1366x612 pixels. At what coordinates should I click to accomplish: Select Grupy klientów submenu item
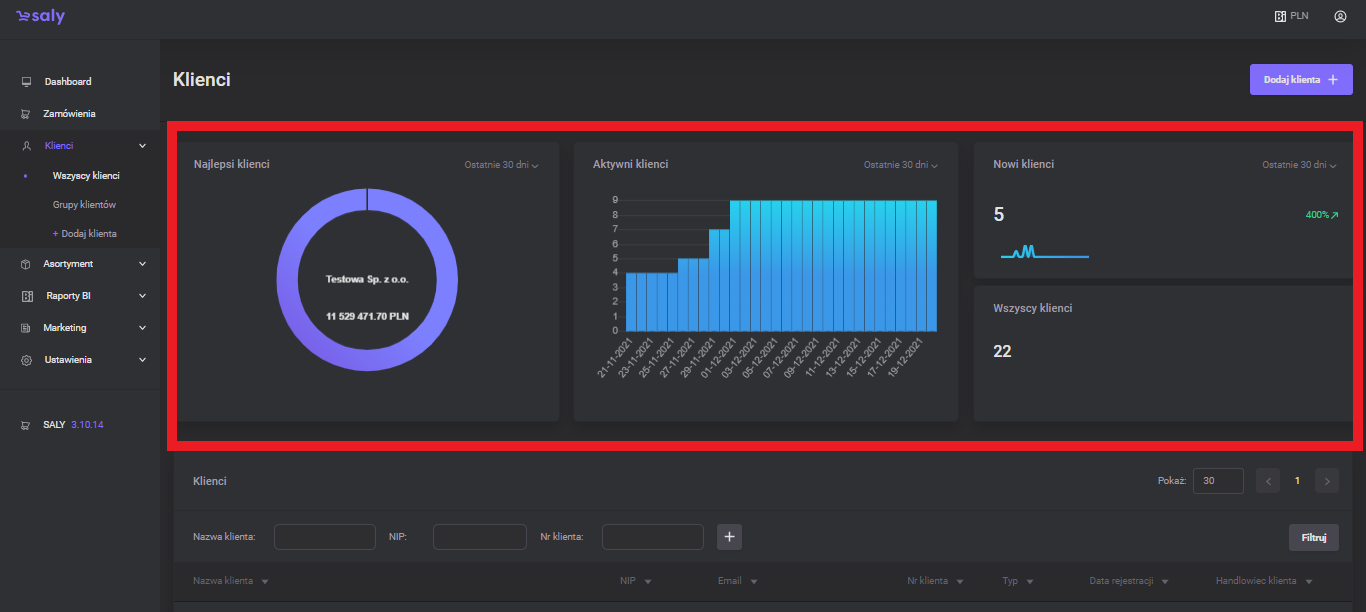[84, 205]
